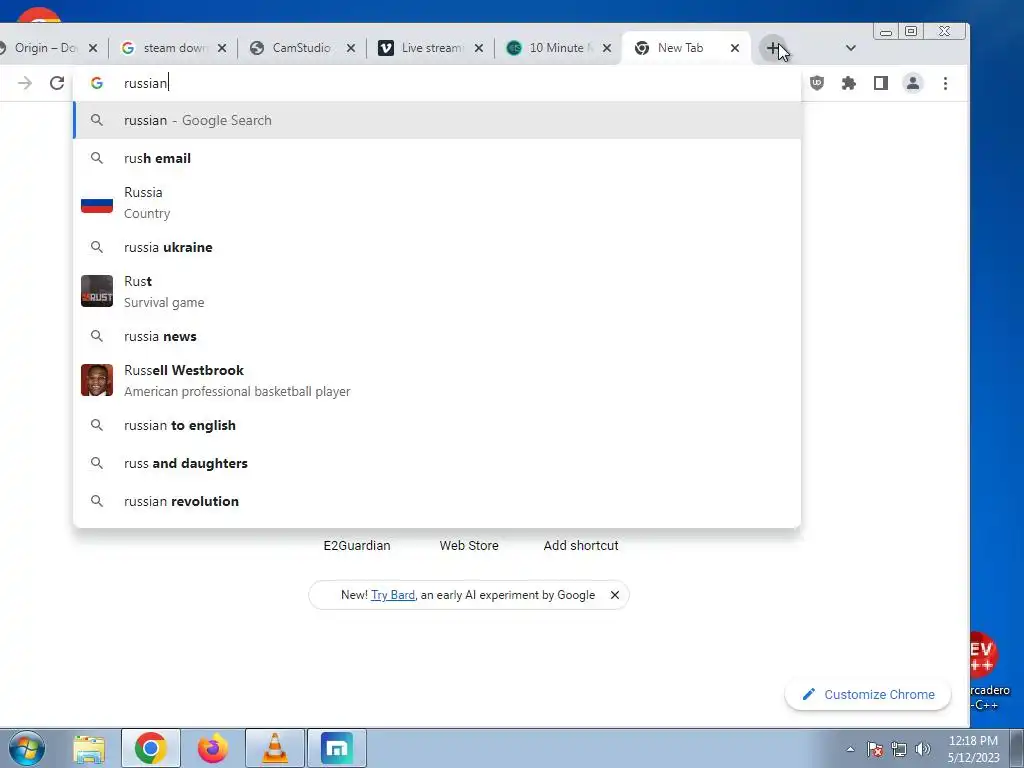Screen dimensions: 1024x768
Task: Pick the Russia Country suggestion
Action: pyautogui.click(x=437, y=202)
